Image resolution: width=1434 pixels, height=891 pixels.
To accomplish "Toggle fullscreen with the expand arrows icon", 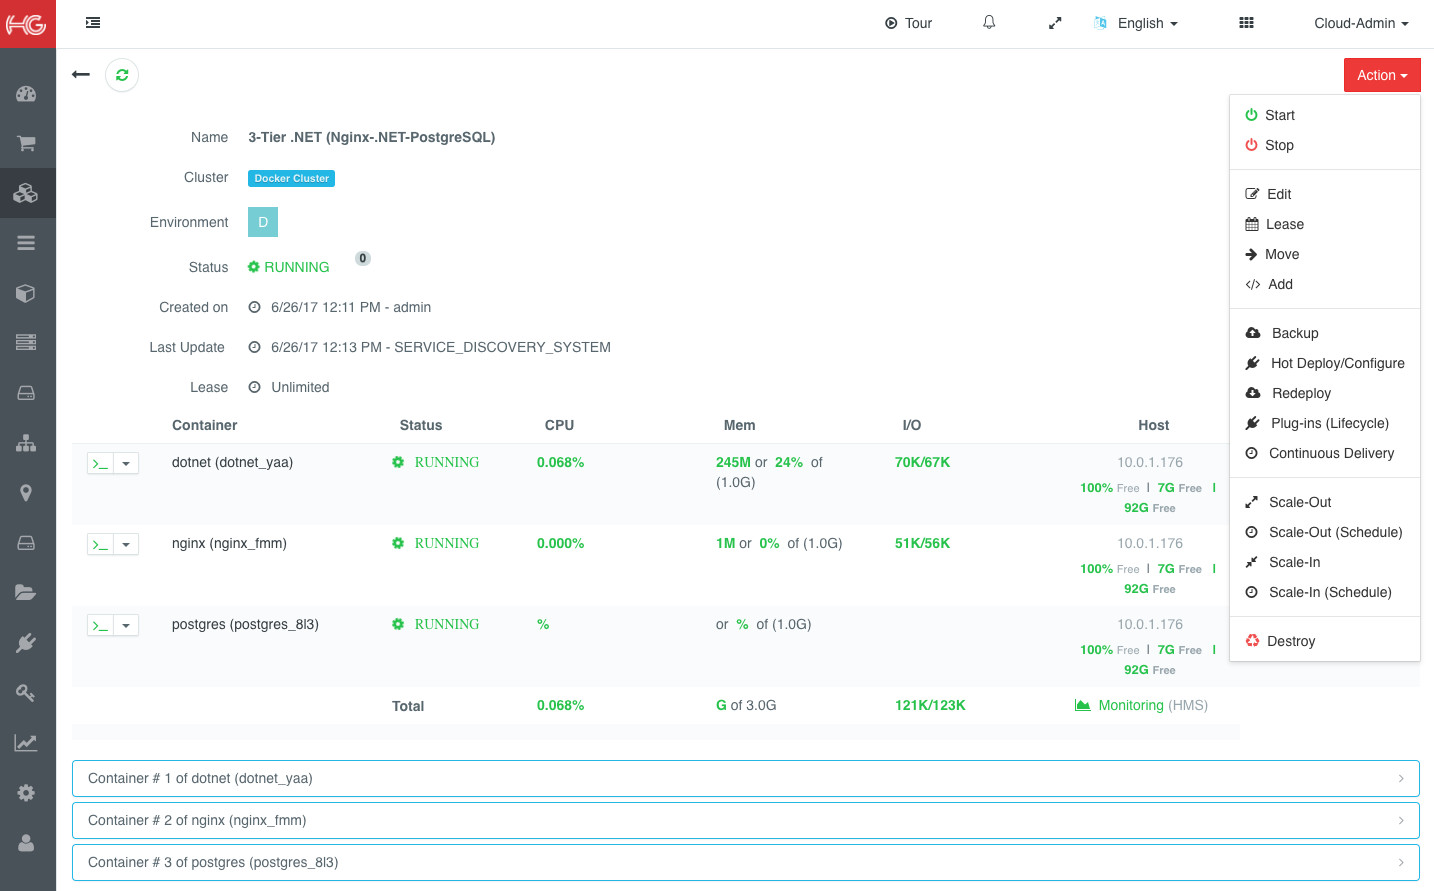I will click(x=1055, y=23).
